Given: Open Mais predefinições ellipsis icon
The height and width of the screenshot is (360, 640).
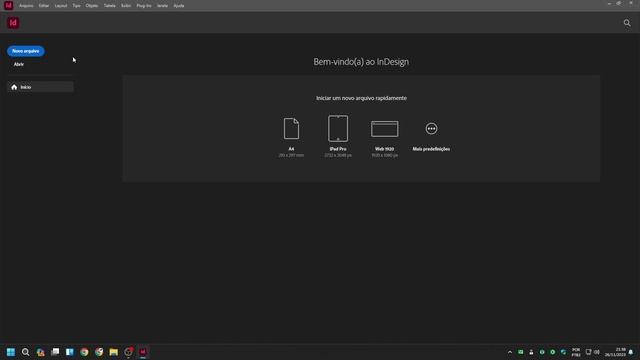Looking at the screenshot, I should [x=431, y=129].
